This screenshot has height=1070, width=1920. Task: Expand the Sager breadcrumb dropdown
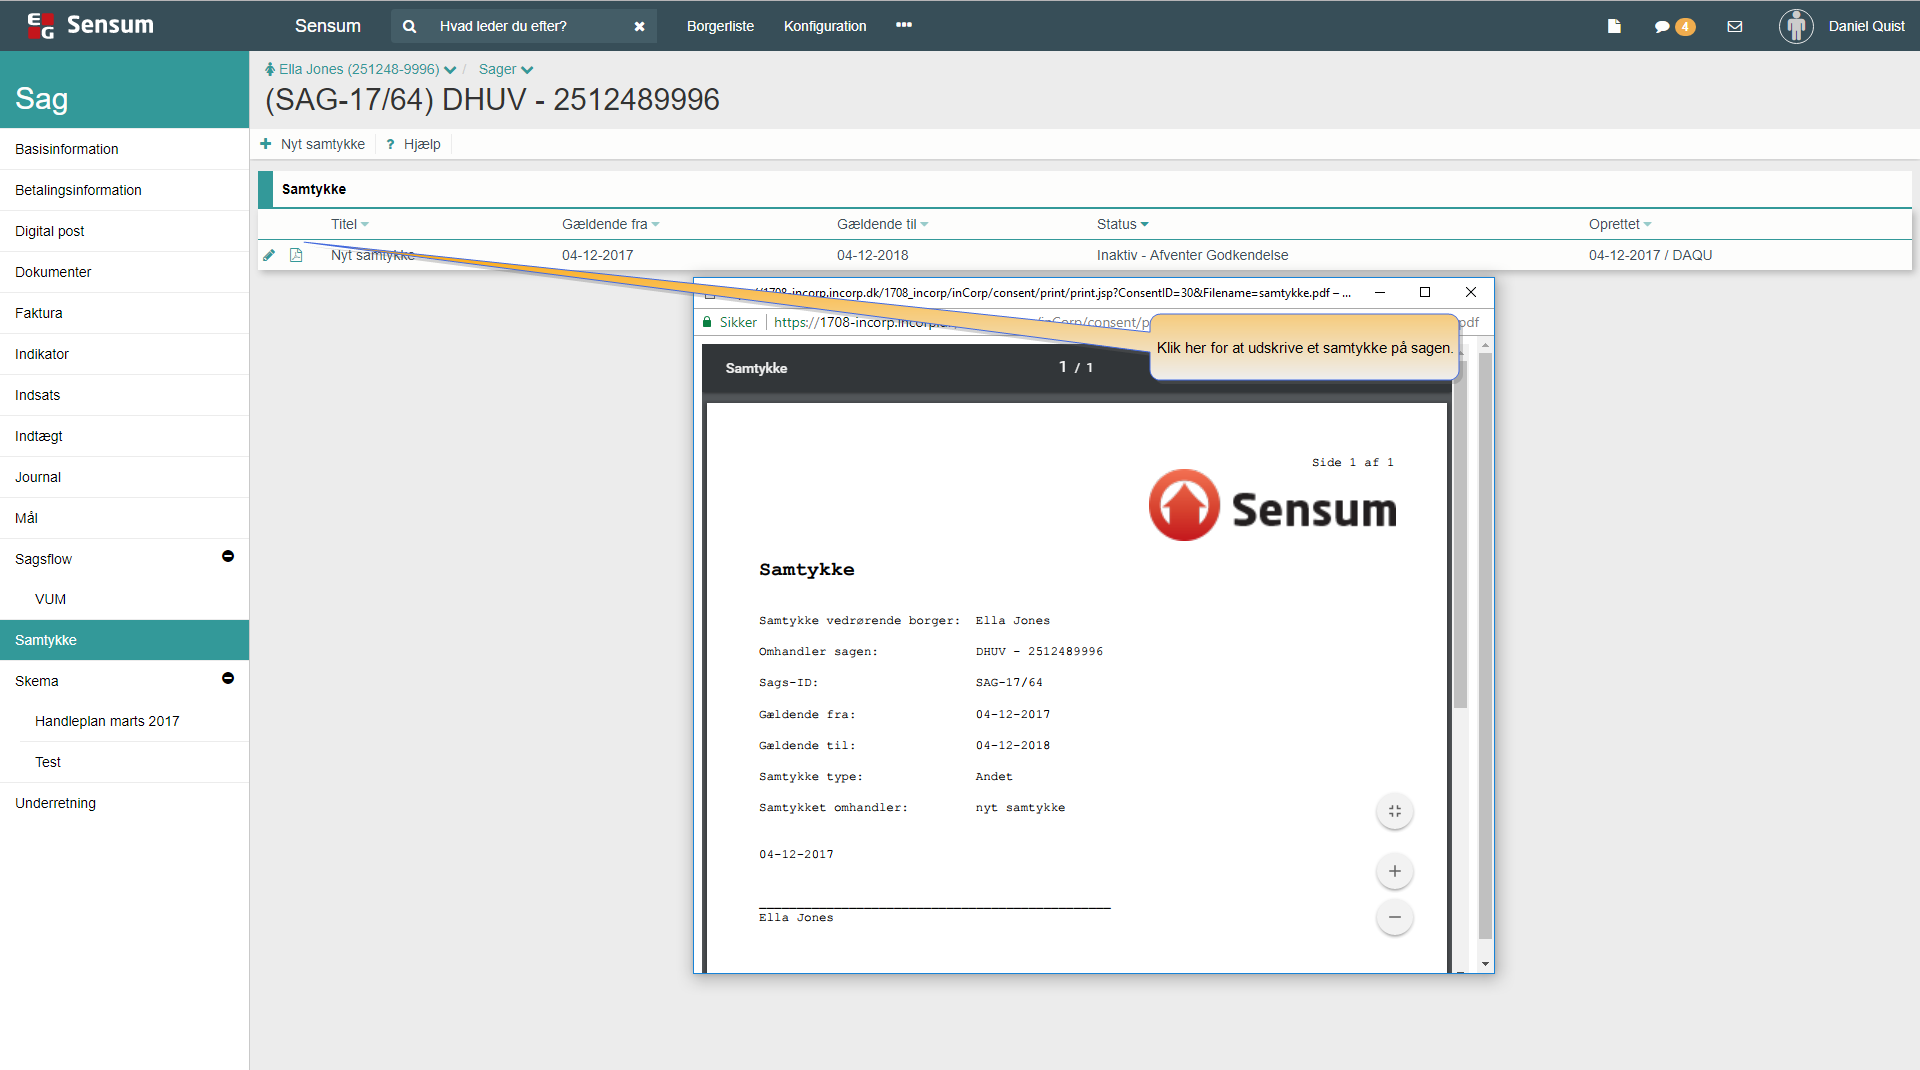coord(527,70)
